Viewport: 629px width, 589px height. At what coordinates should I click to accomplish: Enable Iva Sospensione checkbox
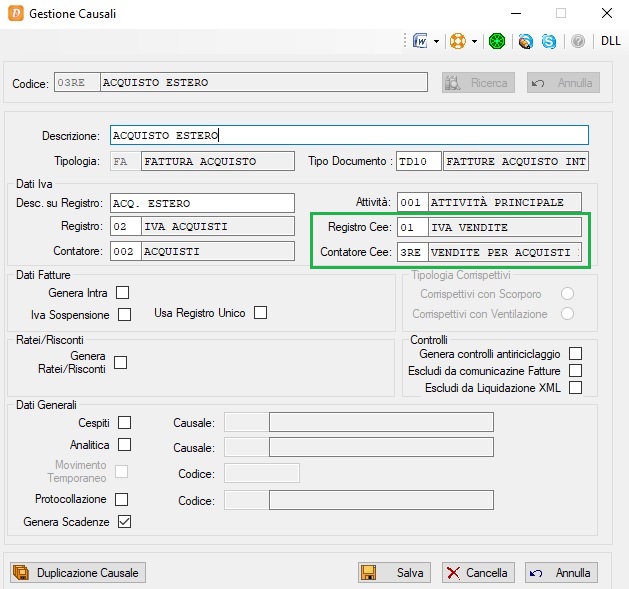(124, 315)
